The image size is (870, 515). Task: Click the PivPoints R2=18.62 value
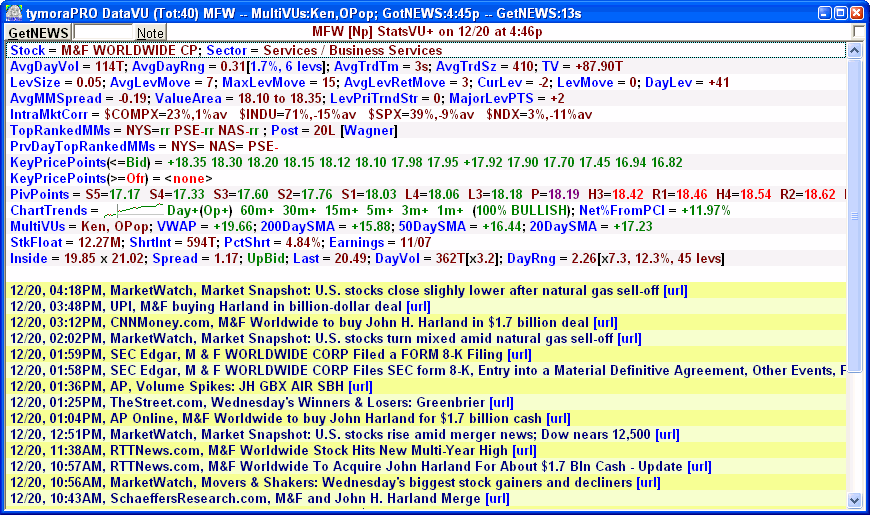808,195
